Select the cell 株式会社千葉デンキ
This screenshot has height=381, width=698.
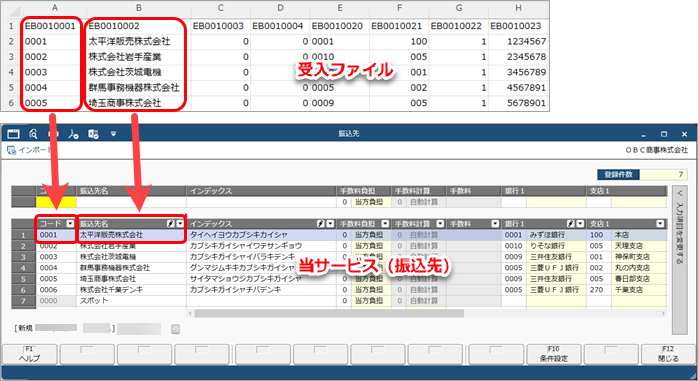point(131,290)
